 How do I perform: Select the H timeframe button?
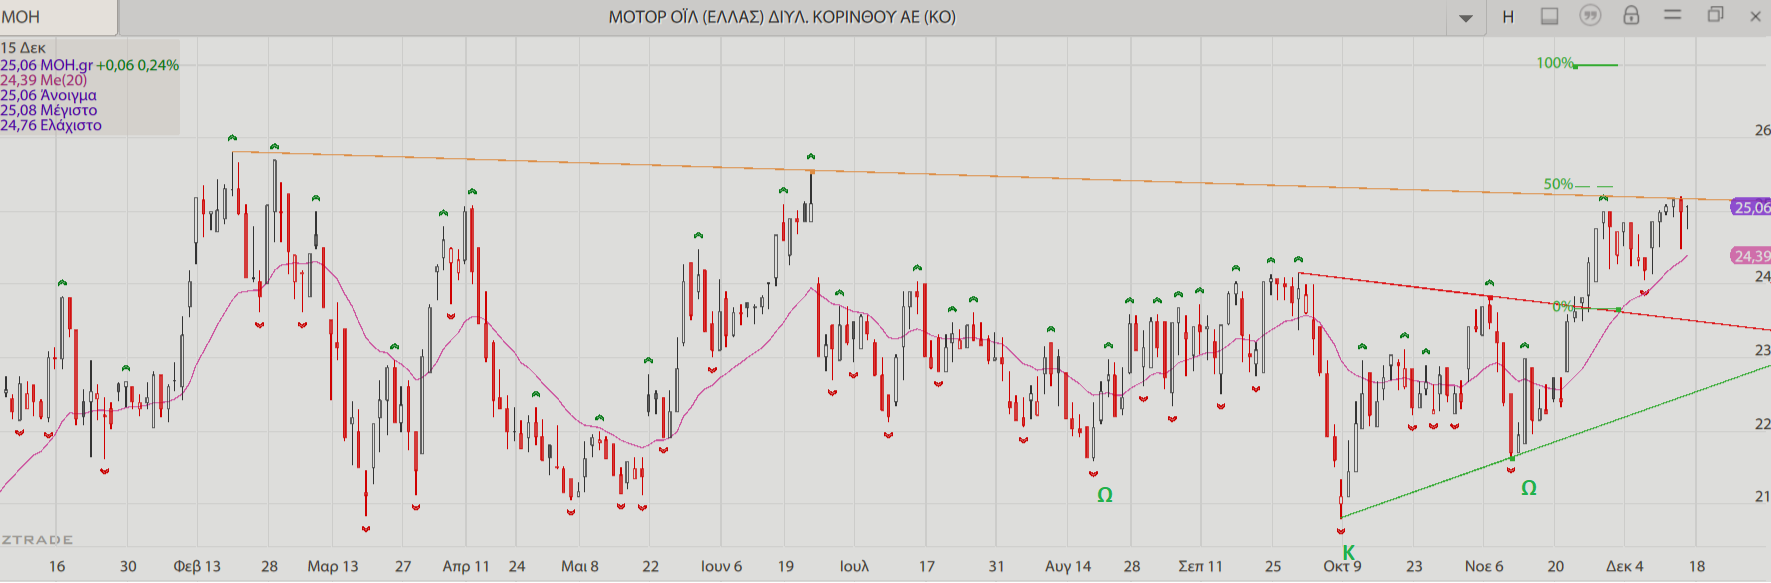point(1508,17)
